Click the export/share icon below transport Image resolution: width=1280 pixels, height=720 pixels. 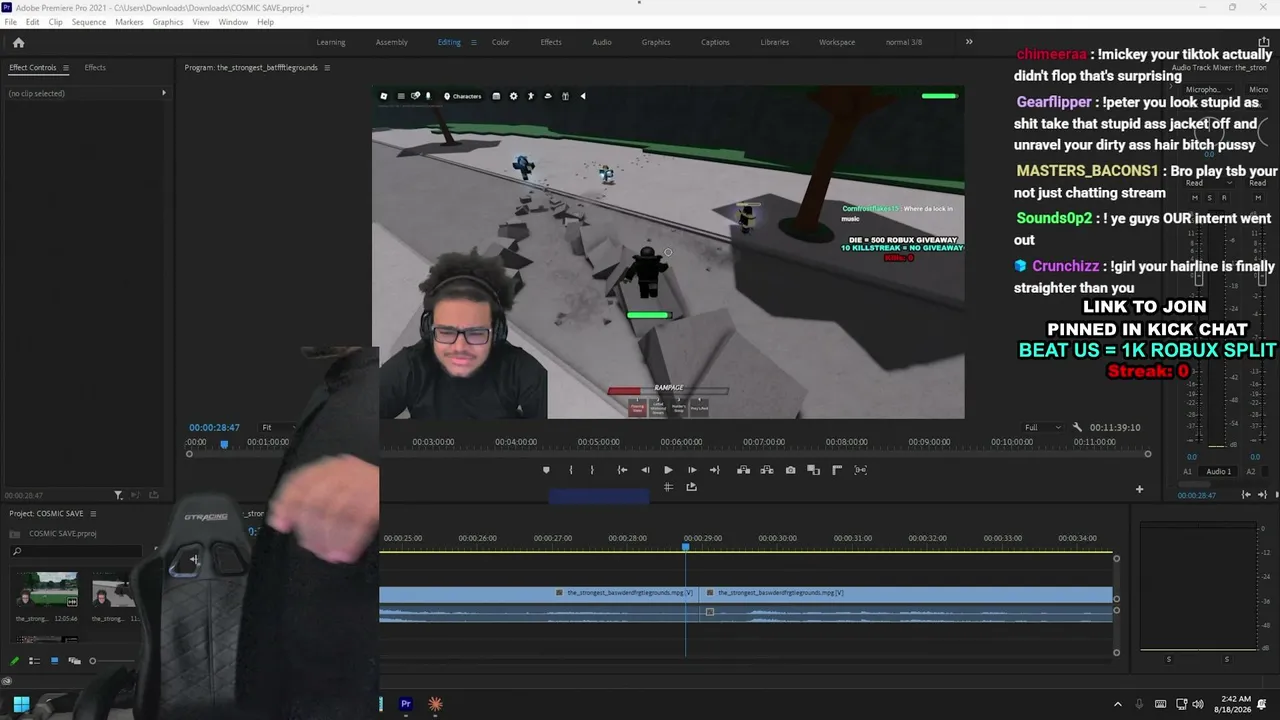click(x=691, y=487)
